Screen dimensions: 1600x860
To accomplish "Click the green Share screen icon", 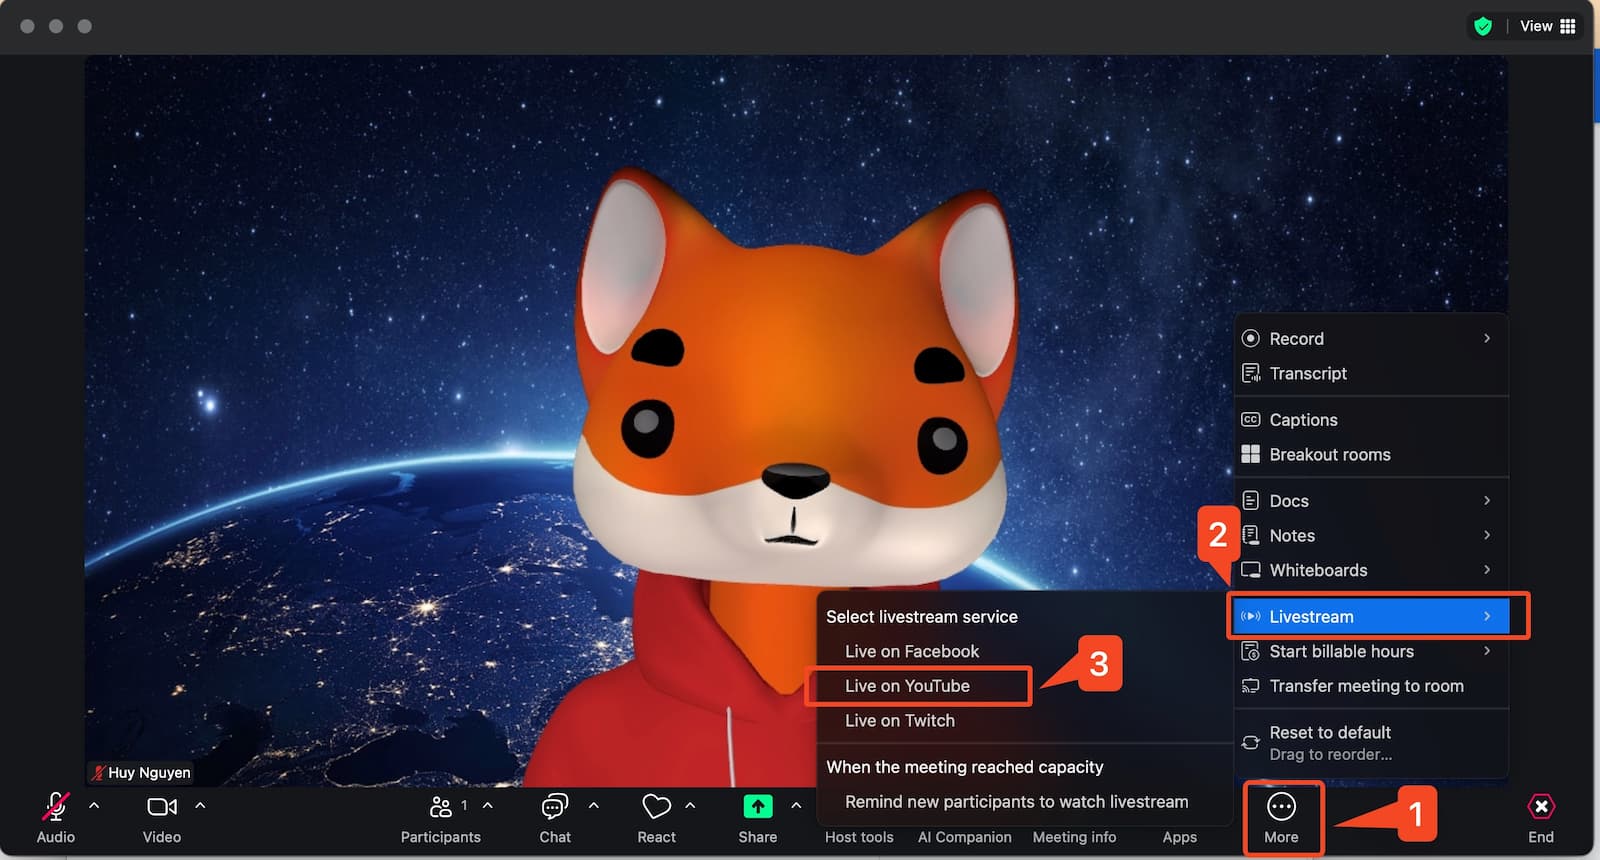I will (x=758, y=806).
